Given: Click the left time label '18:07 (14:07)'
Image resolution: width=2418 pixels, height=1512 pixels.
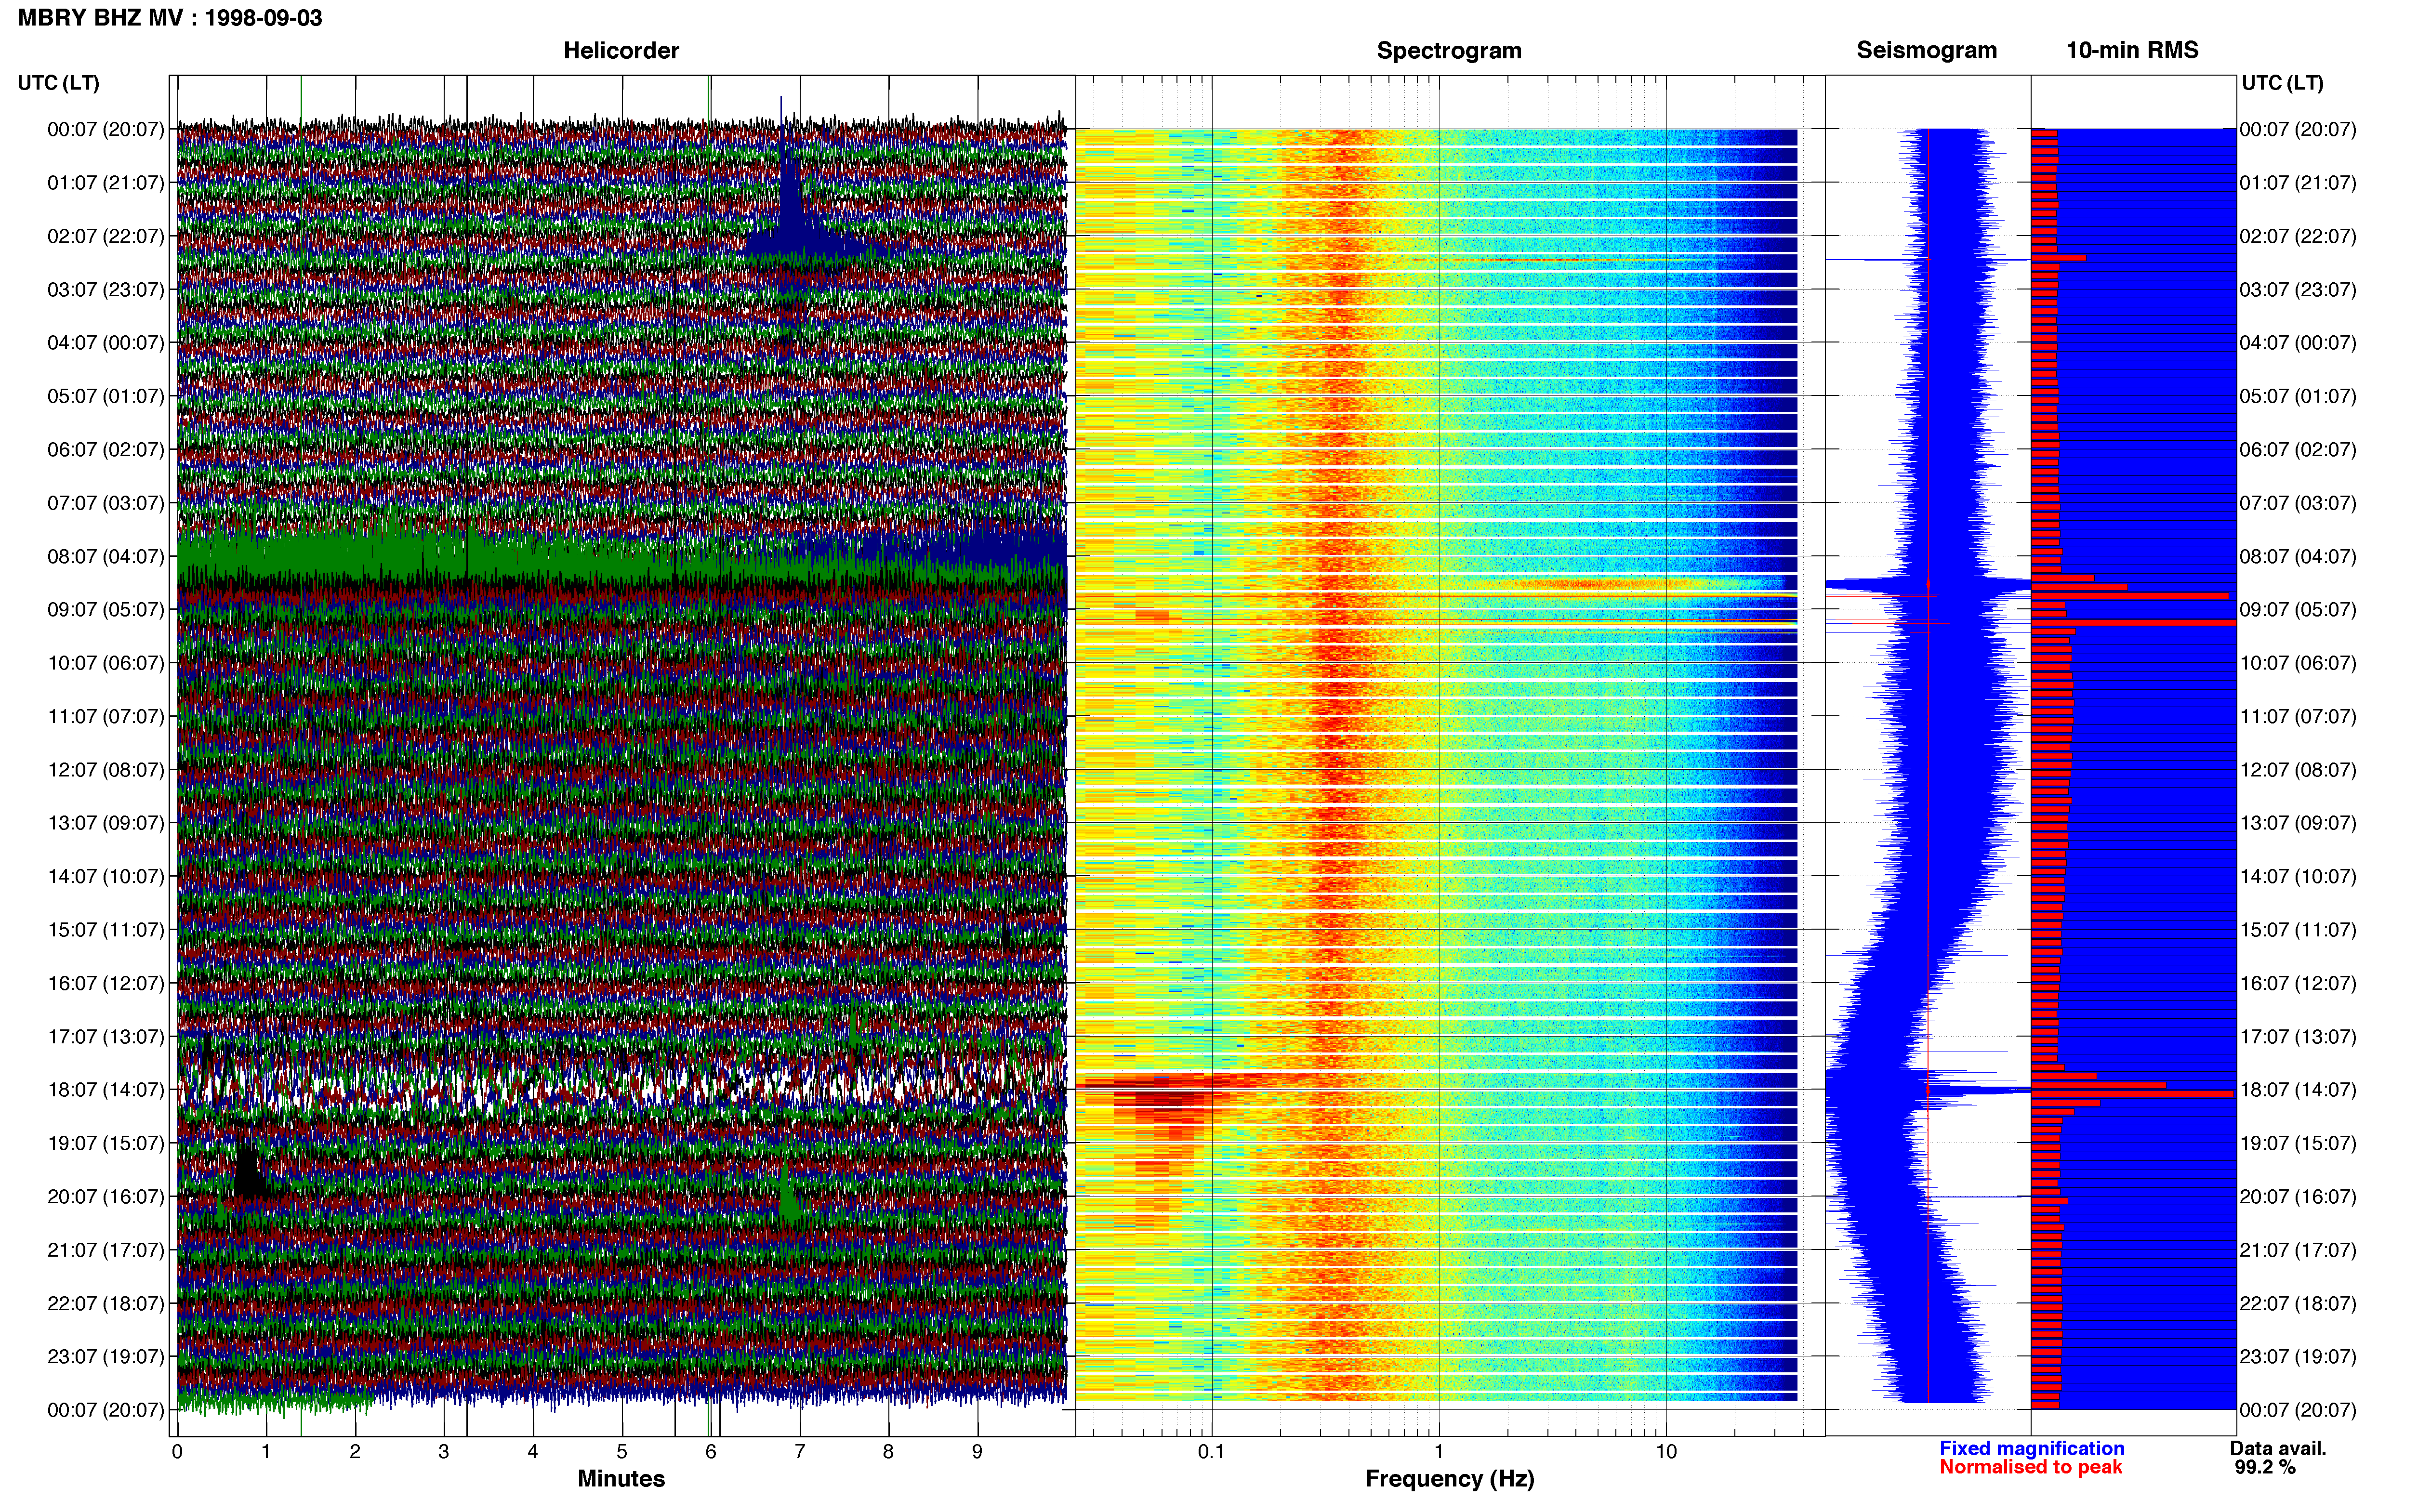Looking at the screenshot, I should click(105, 1090).
